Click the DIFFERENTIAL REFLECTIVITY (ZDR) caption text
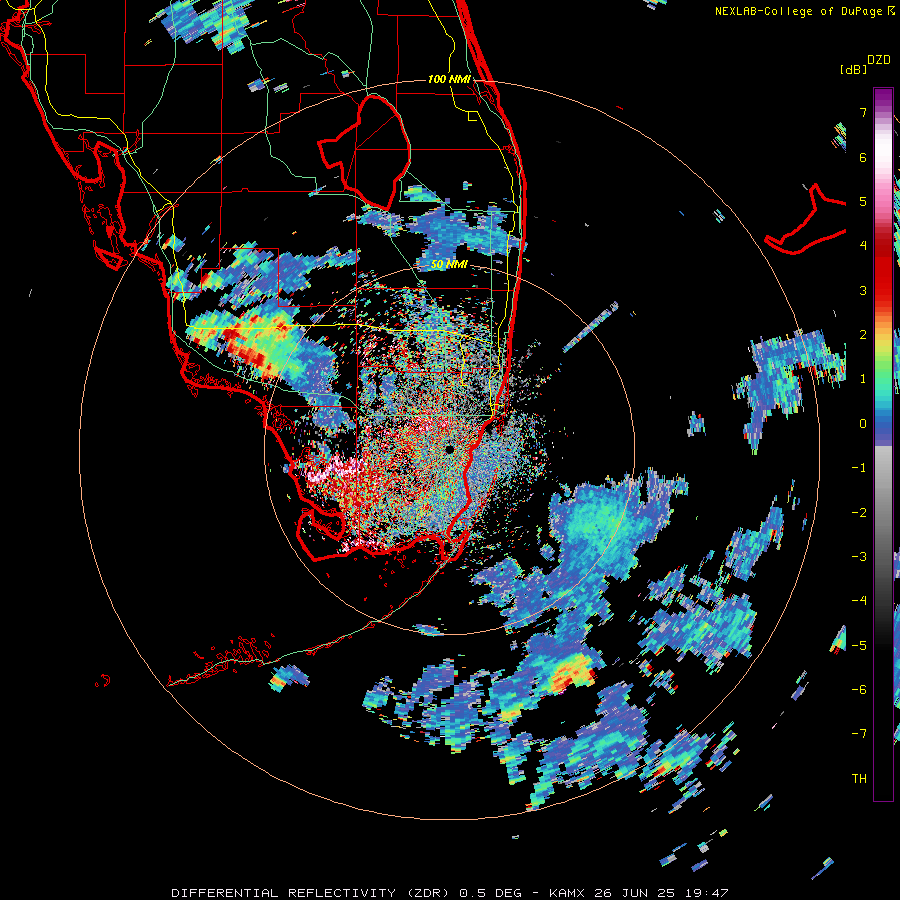 312,893
